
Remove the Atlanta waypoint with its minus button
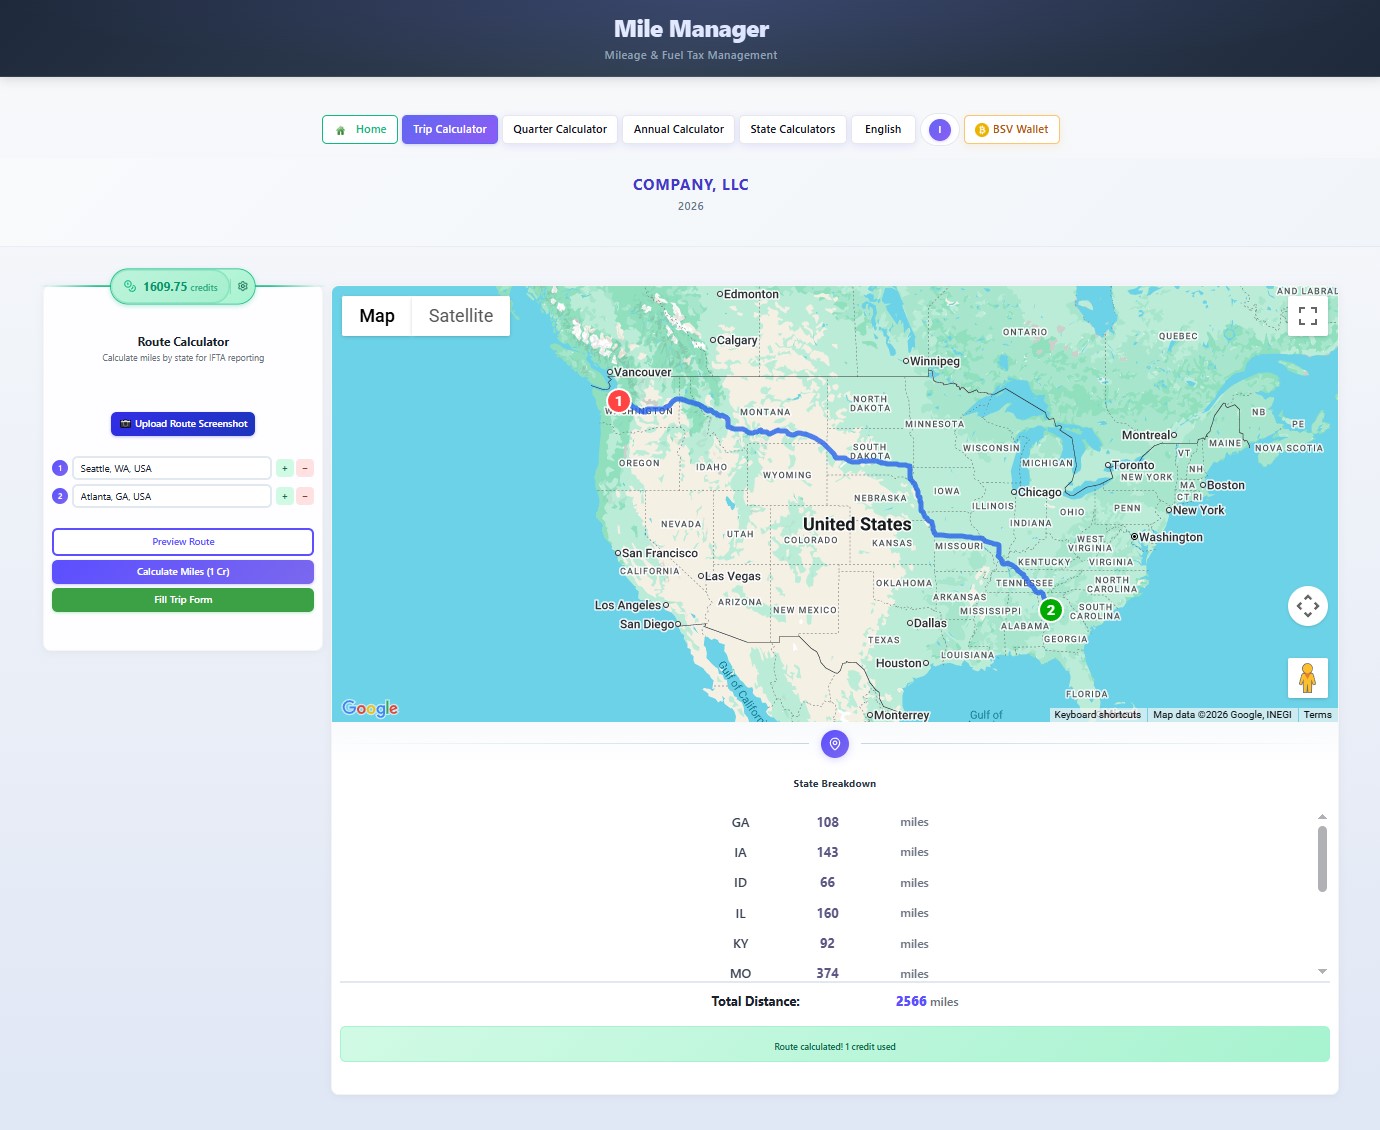click(305, 496)
